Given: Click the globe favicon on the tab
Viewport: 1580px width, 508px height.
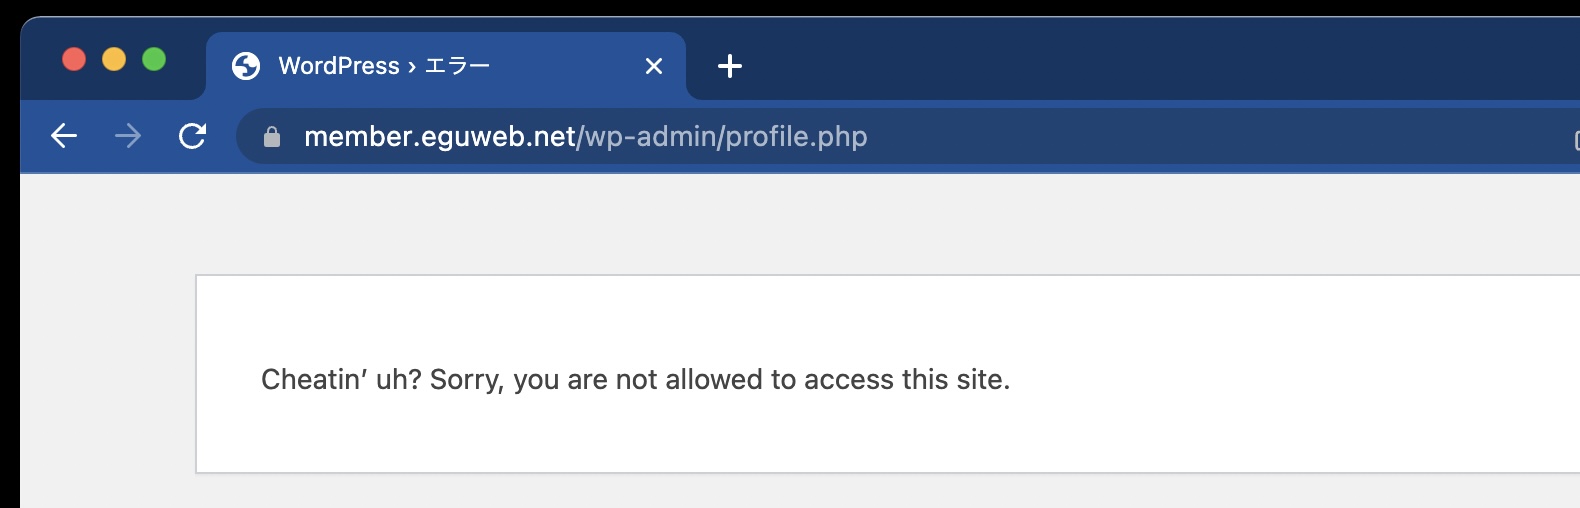Looking at the screenshot, I should pos(246,66).
